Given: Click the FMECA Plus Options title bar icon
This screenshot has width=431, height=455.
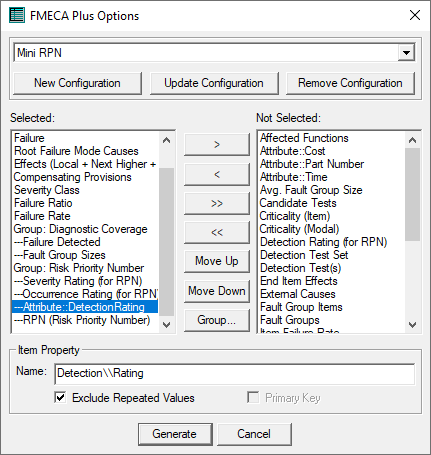Looking at the screenshot, I should pos(17,15).
